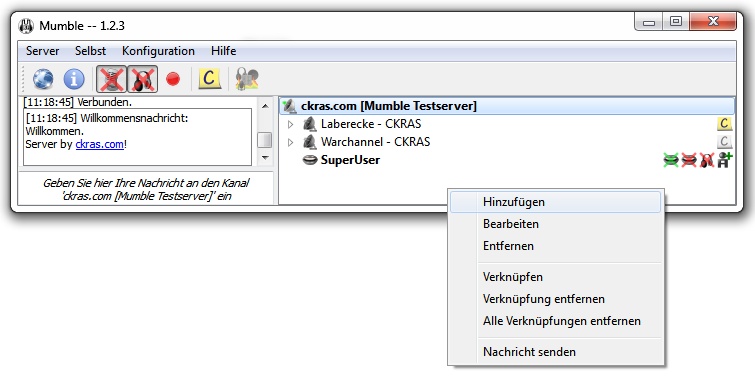
Task: Click the green-crossed lips icon beside SuperUser
Action: click(671, 160)
